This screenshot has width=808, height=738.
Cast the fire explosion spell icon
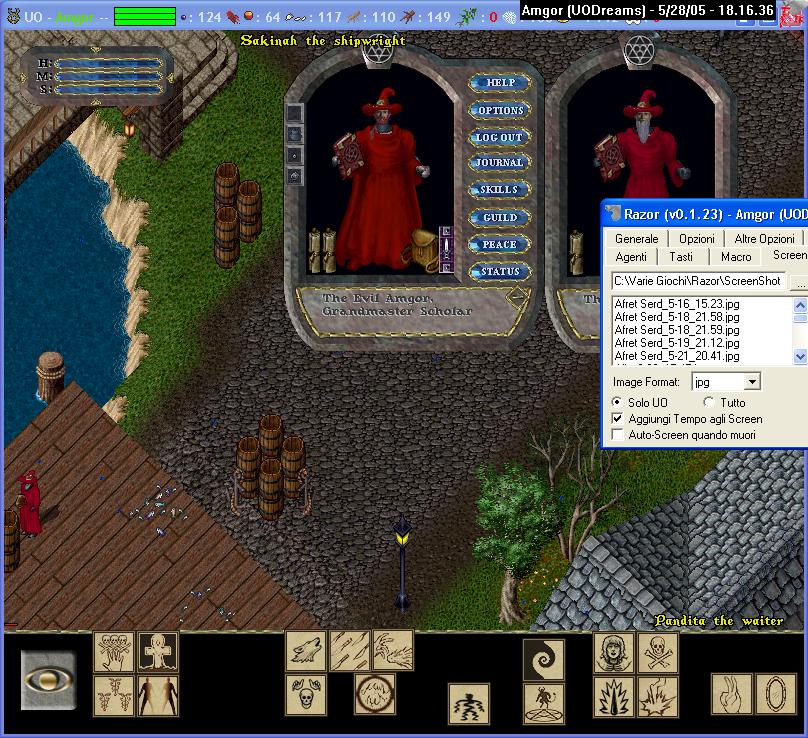point(658,697)
